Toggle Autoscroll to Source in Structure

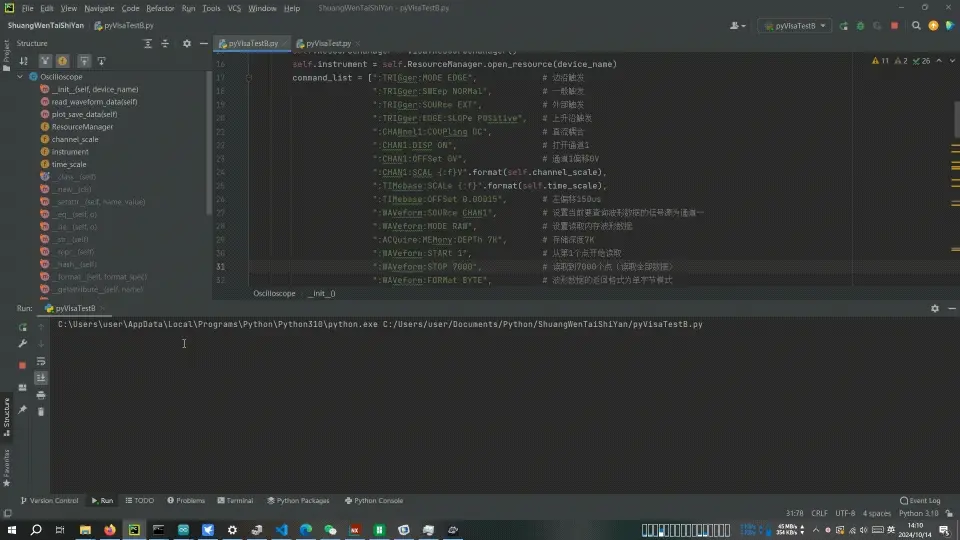[x=84, y=61]
